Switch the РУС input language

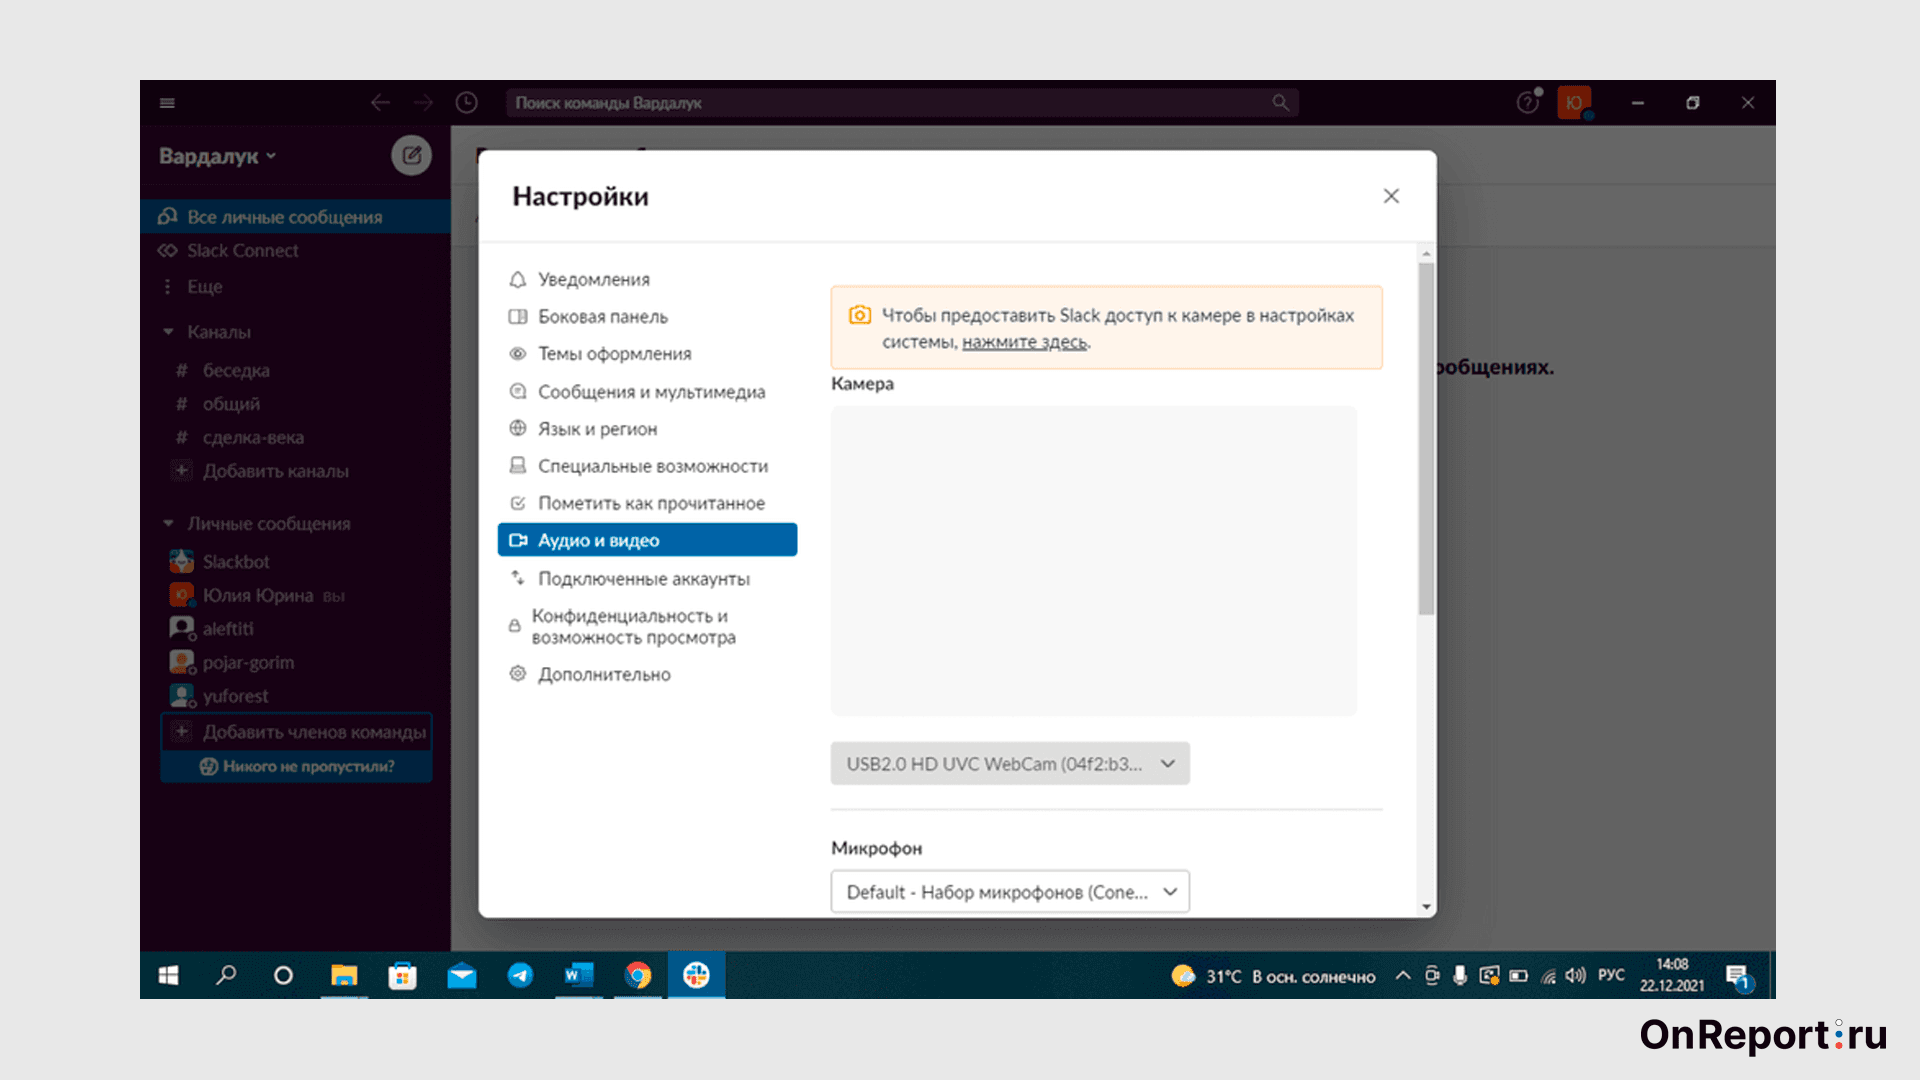coord(1611,975)
